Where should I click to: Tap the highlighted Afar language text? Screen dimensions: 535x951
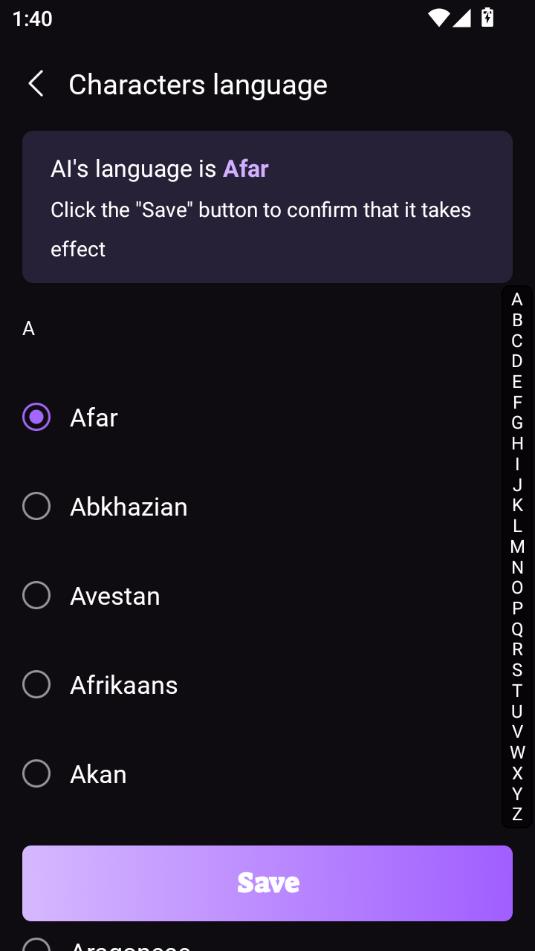[x=246, y=169]
